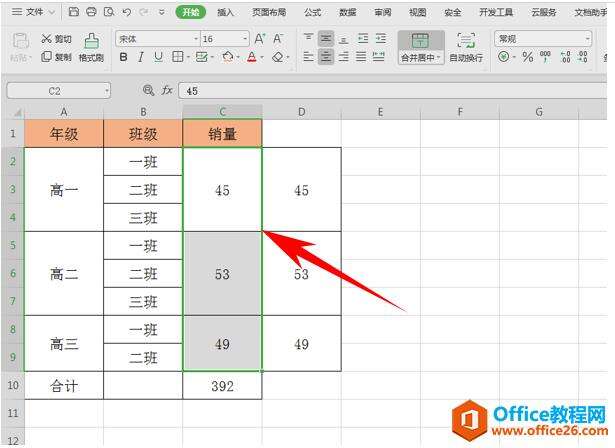The image size is (615, 448).
Task: Toggle center horizontal alignment
Action: pyautogui.click(x=326, y=57)
